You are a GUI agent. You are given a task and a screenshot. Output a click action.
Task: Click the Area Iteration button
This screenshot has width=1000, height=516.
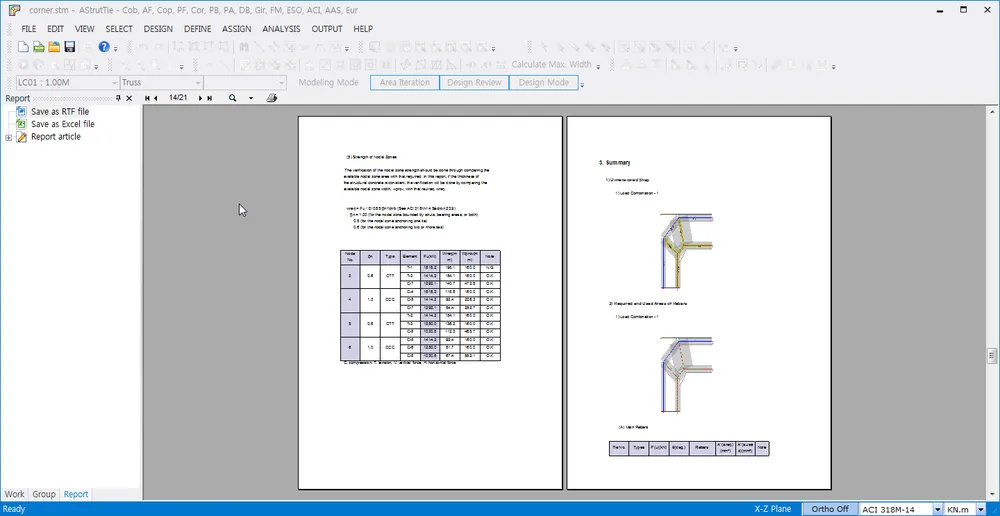coord(404,82)
